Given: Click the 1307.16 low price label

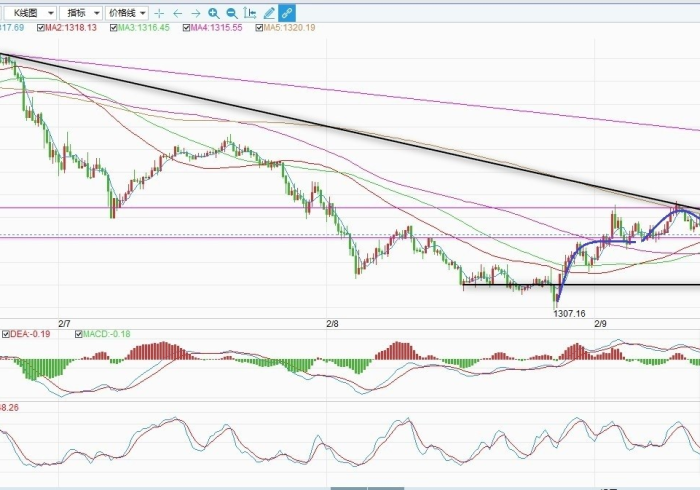Looking at the screenshot, I should point(568,312).
